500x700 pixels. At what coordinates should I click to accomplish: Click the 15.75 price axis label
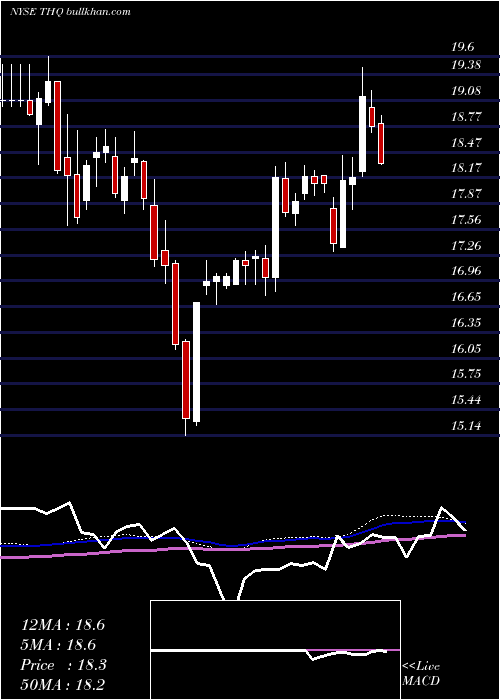[x=466, y=374]
